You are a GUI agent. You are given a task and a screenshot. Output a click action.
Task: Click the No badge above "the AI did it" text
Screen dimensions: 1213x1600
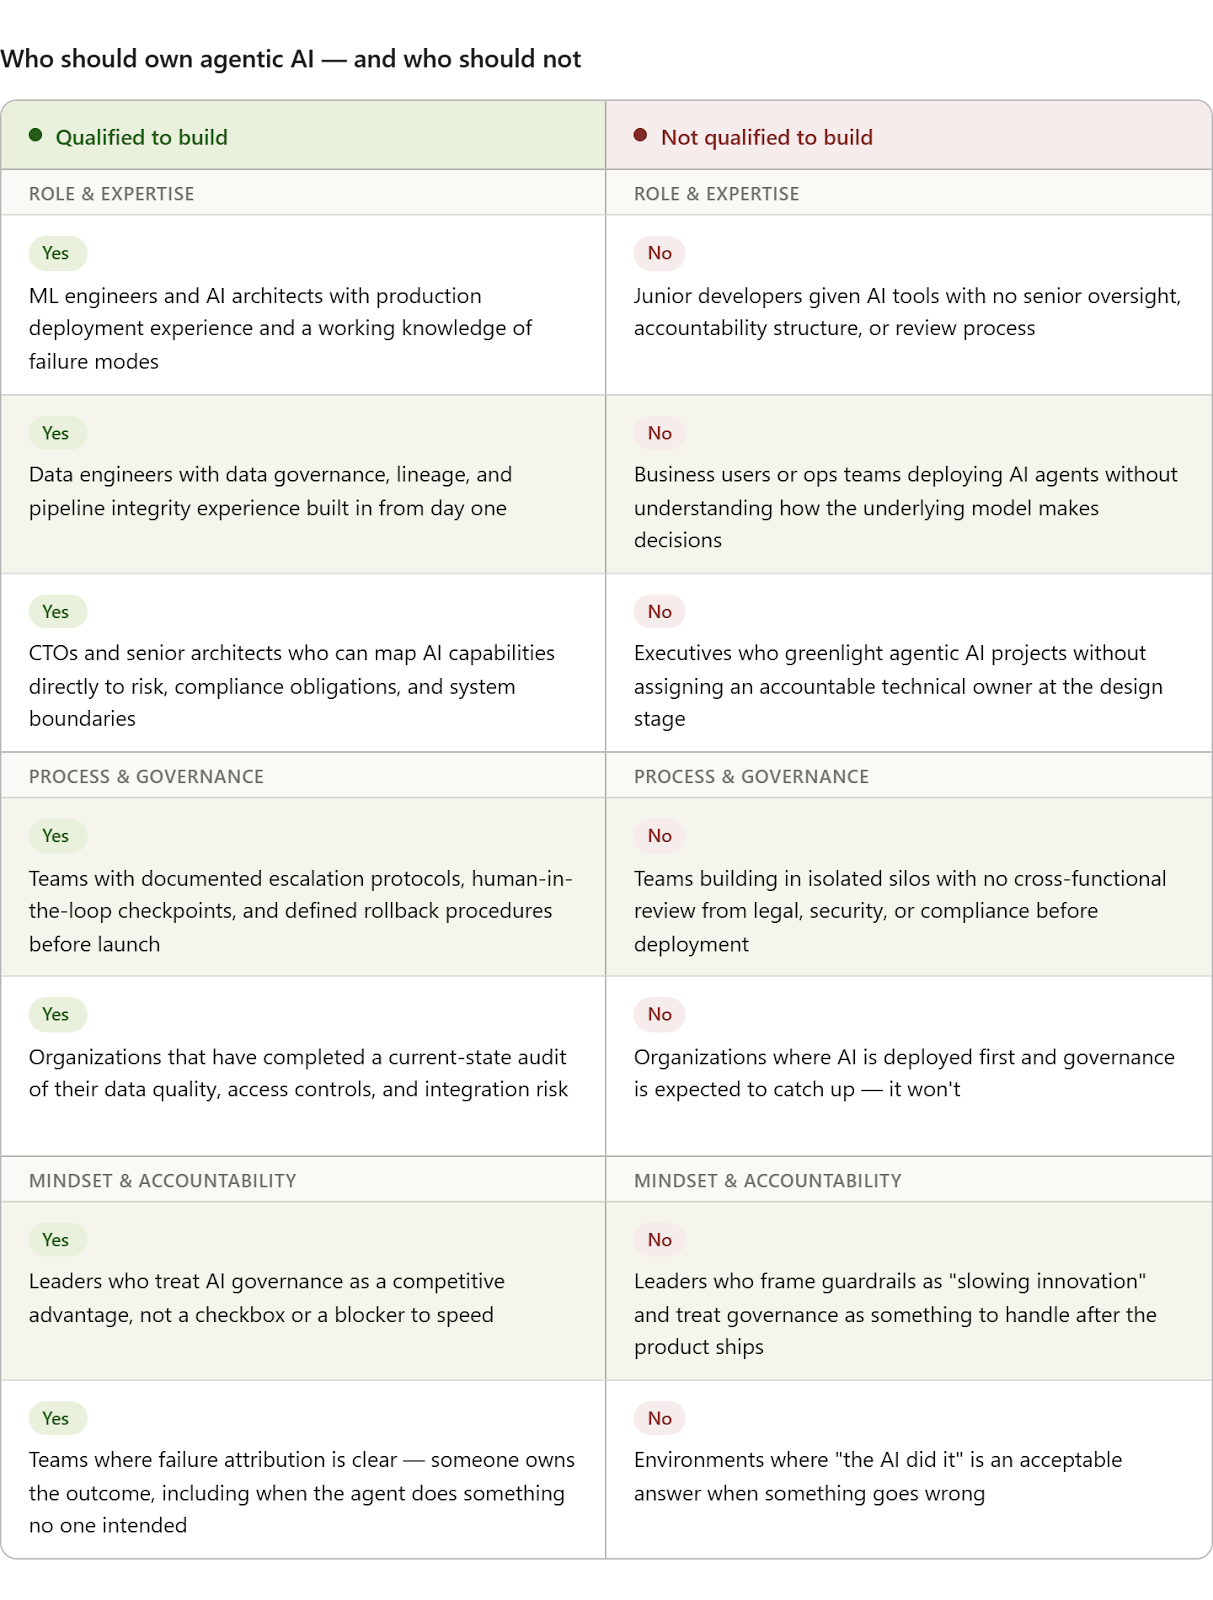[659, 1418]
